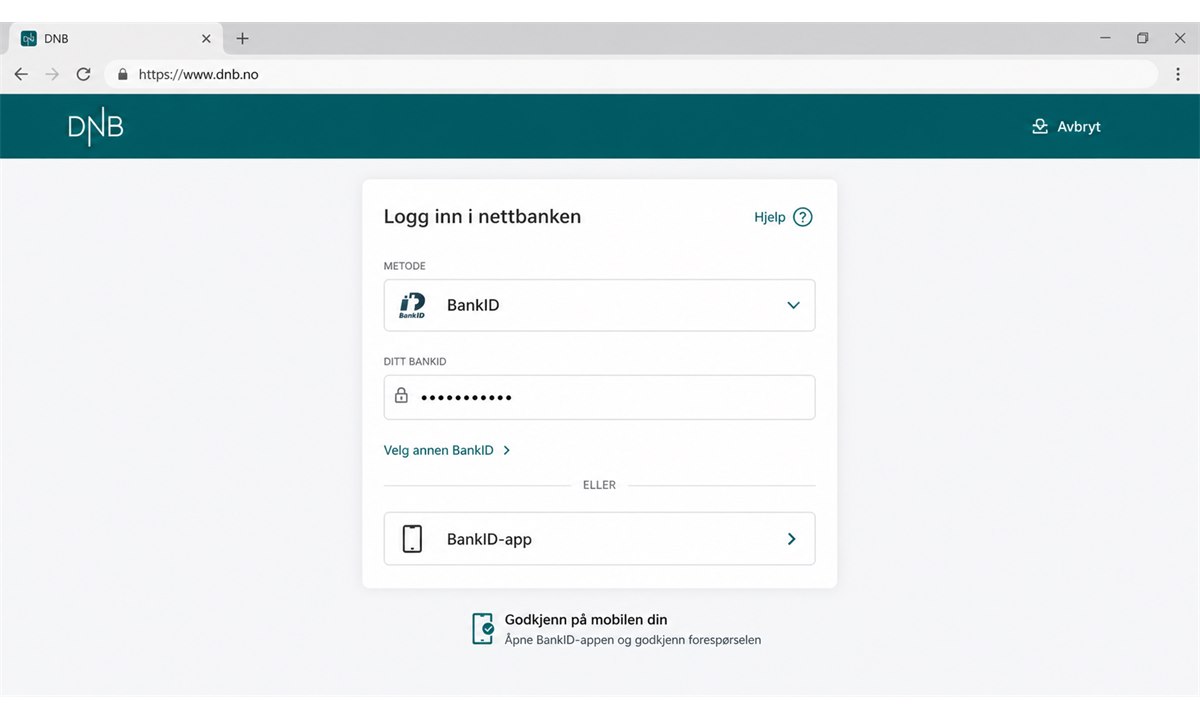This screenshot has width=1200, height=720.
Task: Select the DNB browser tab
Action: click(x=116, y=39)
